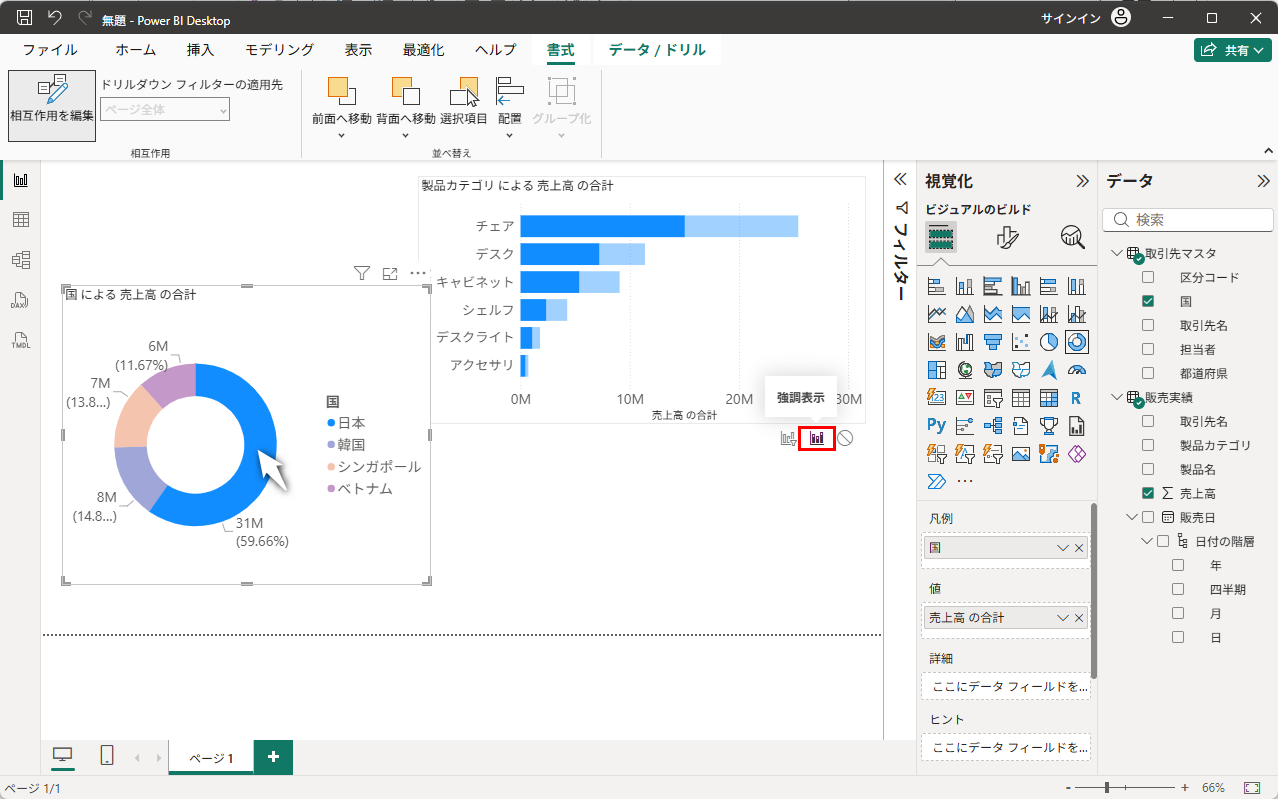Select the funnel chart visual
Screen dimensions: 1278x799
993,342
